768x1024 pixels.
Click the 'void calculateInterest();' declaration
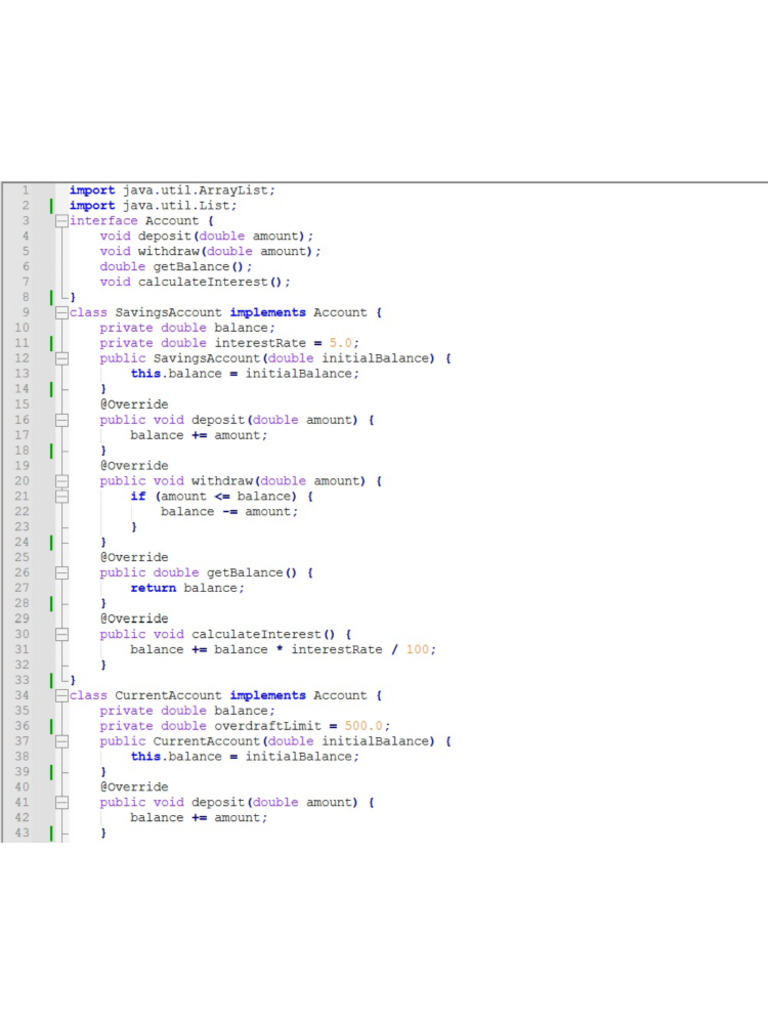[195, 282]
